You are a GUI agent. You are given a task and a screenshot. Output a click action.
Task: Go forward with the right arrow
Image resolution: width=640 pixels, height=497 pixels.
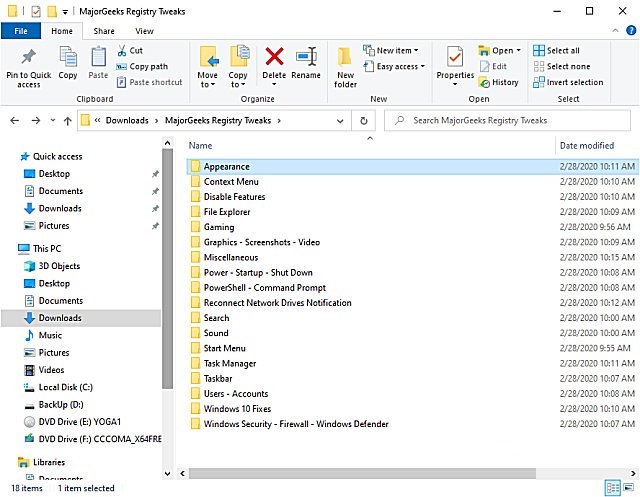click(36, 120)
